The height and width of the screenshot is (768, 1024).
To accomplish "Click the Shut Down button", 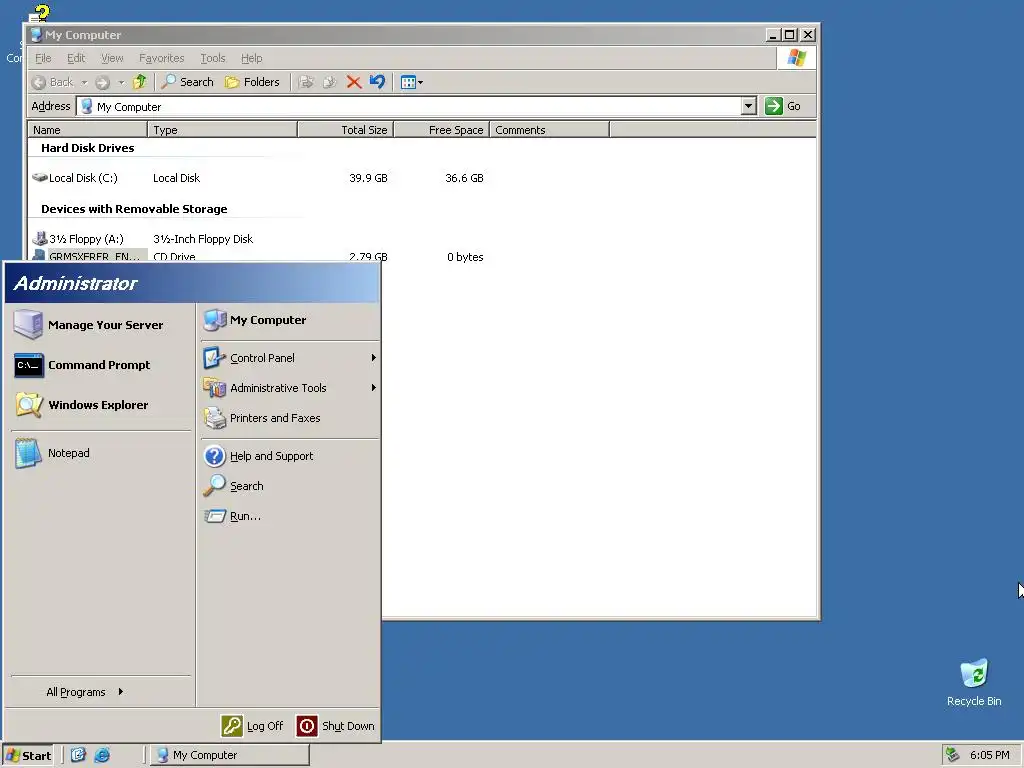I will click(336, 726).
